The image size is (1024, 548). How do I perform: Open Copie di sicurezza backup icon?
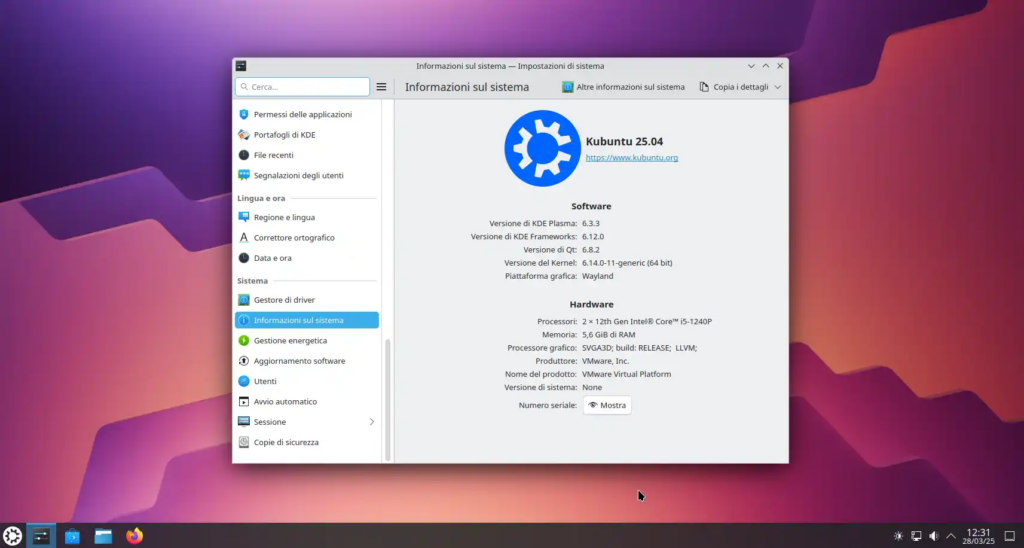click(244, 442)
